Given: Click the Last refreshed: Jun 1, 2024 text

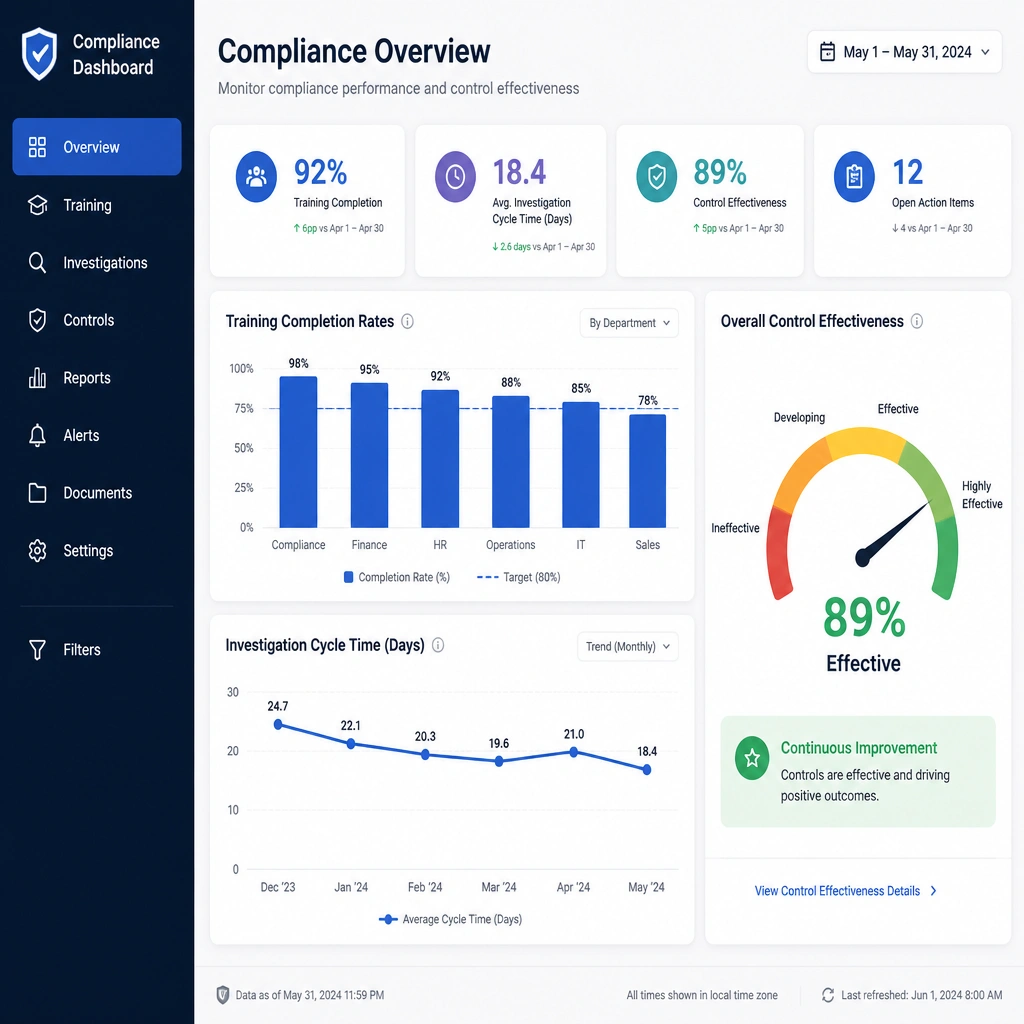Looking at the screenshot, I should coord(921,995).
